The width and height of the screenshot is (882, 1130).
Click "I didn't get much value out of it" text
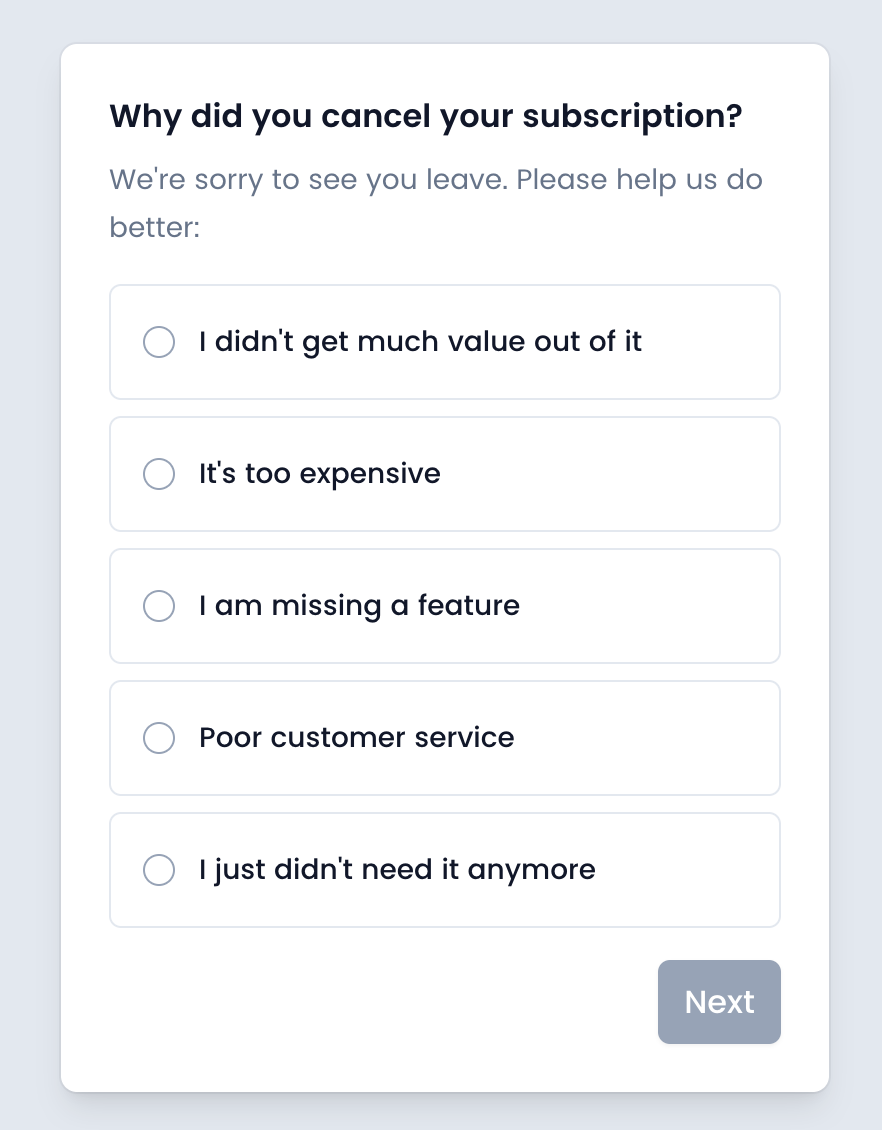pyautogui.click(x=420, y=342)
